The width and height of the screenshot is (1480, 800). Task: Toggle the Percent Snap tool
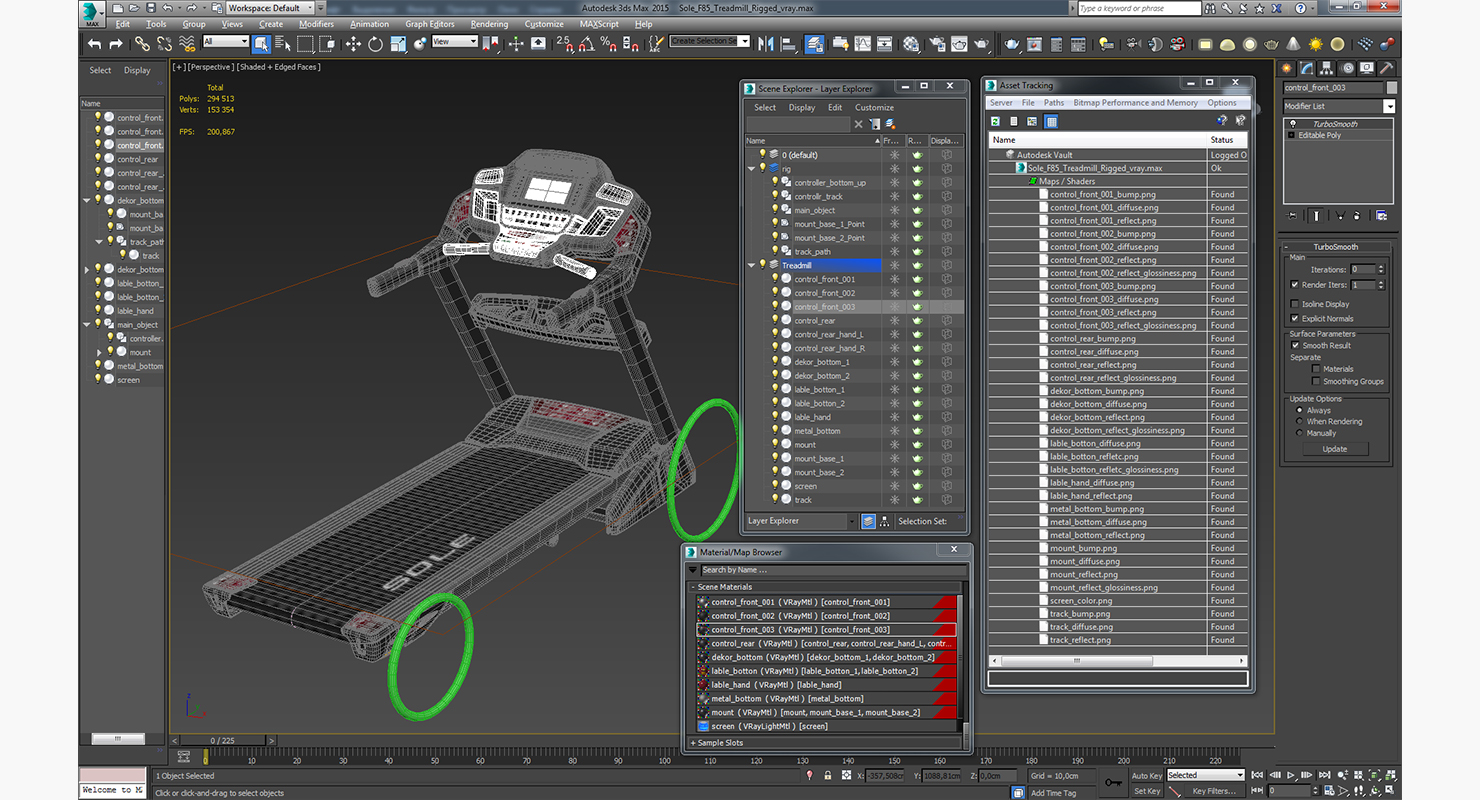(609, 44)
